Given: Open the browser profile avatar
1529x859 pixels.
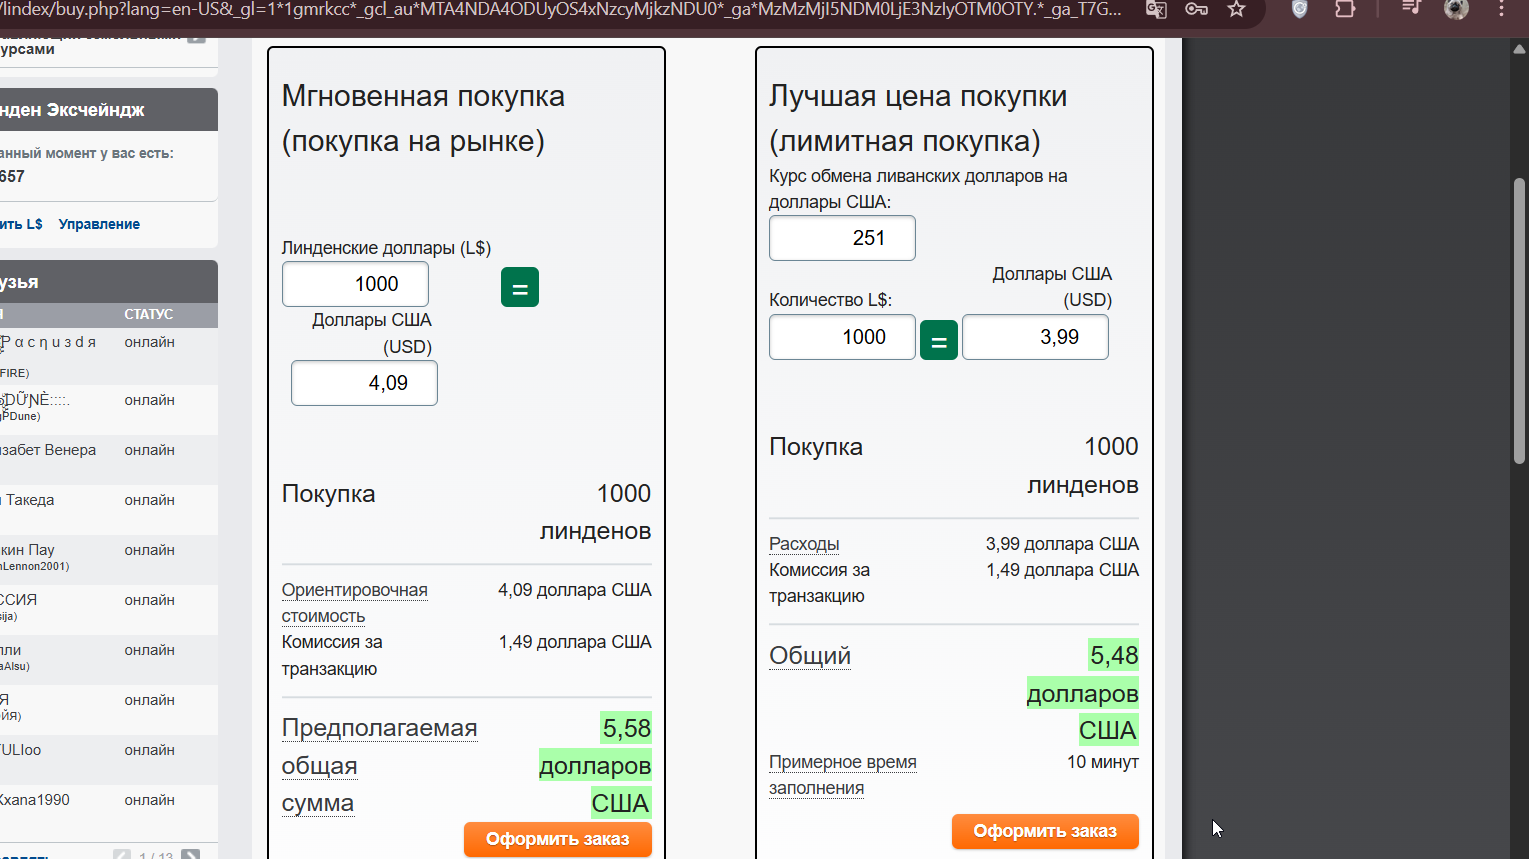Looking at the screenshot, I should [x=1456, y=9].
